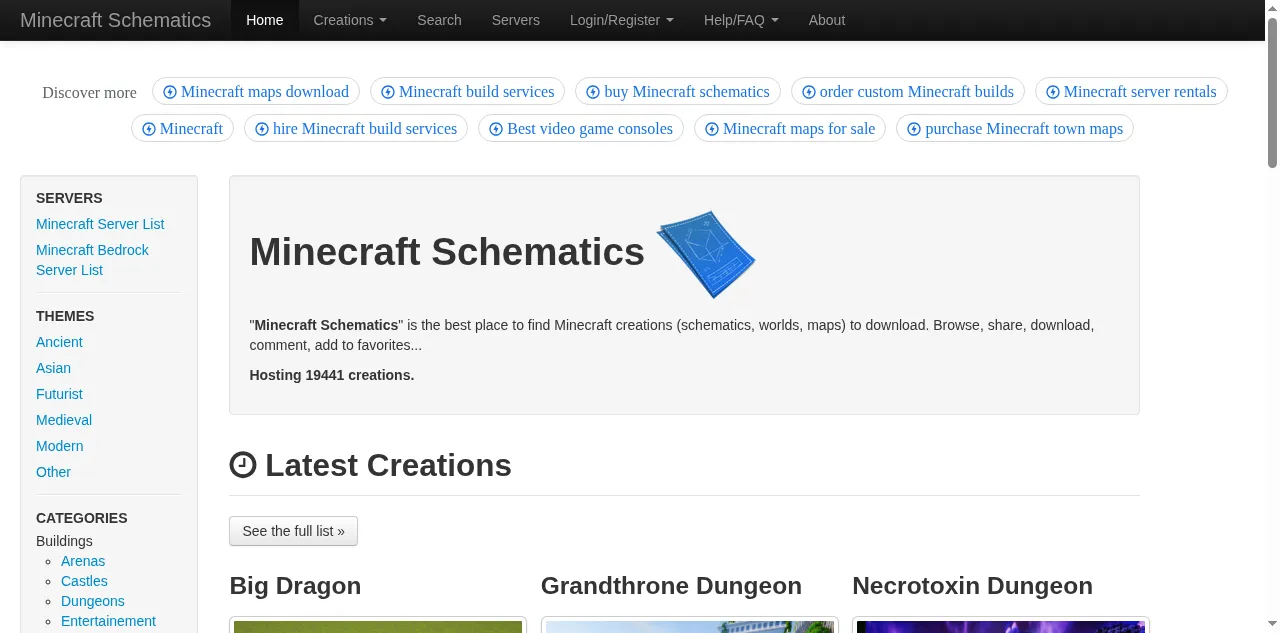
Task: Open the buy Minecraft schematics suggestion
Action: 678,92
